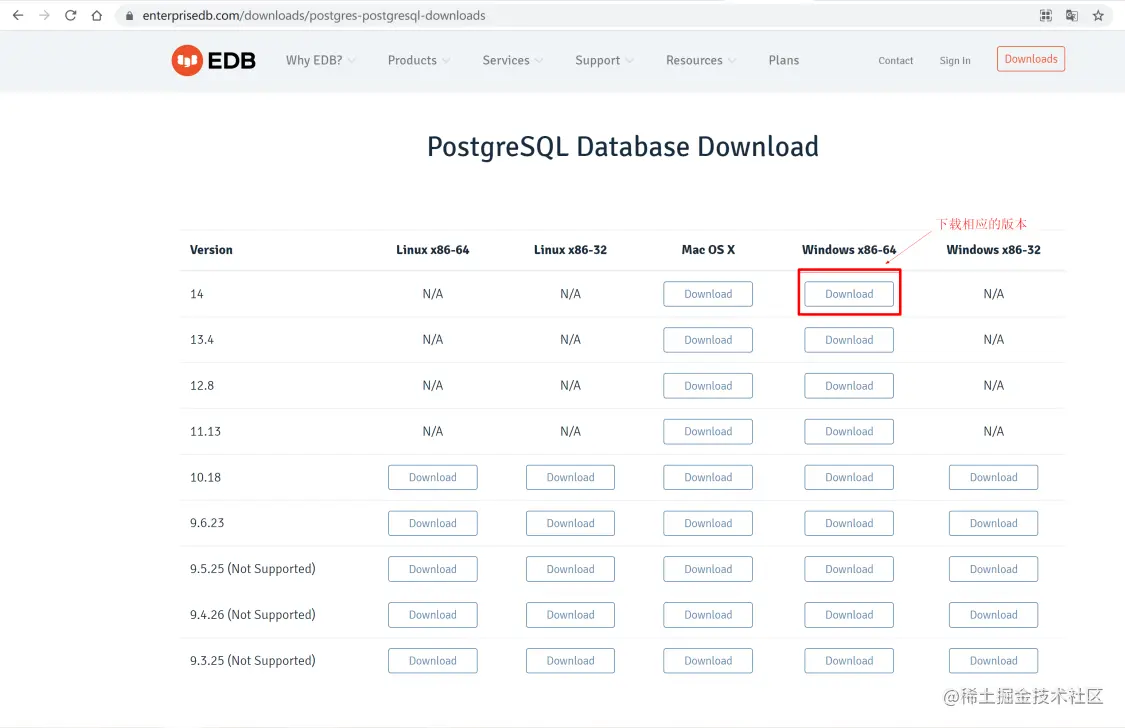Download version 9.4.26 for Windows x86-32

click(994, 615)
